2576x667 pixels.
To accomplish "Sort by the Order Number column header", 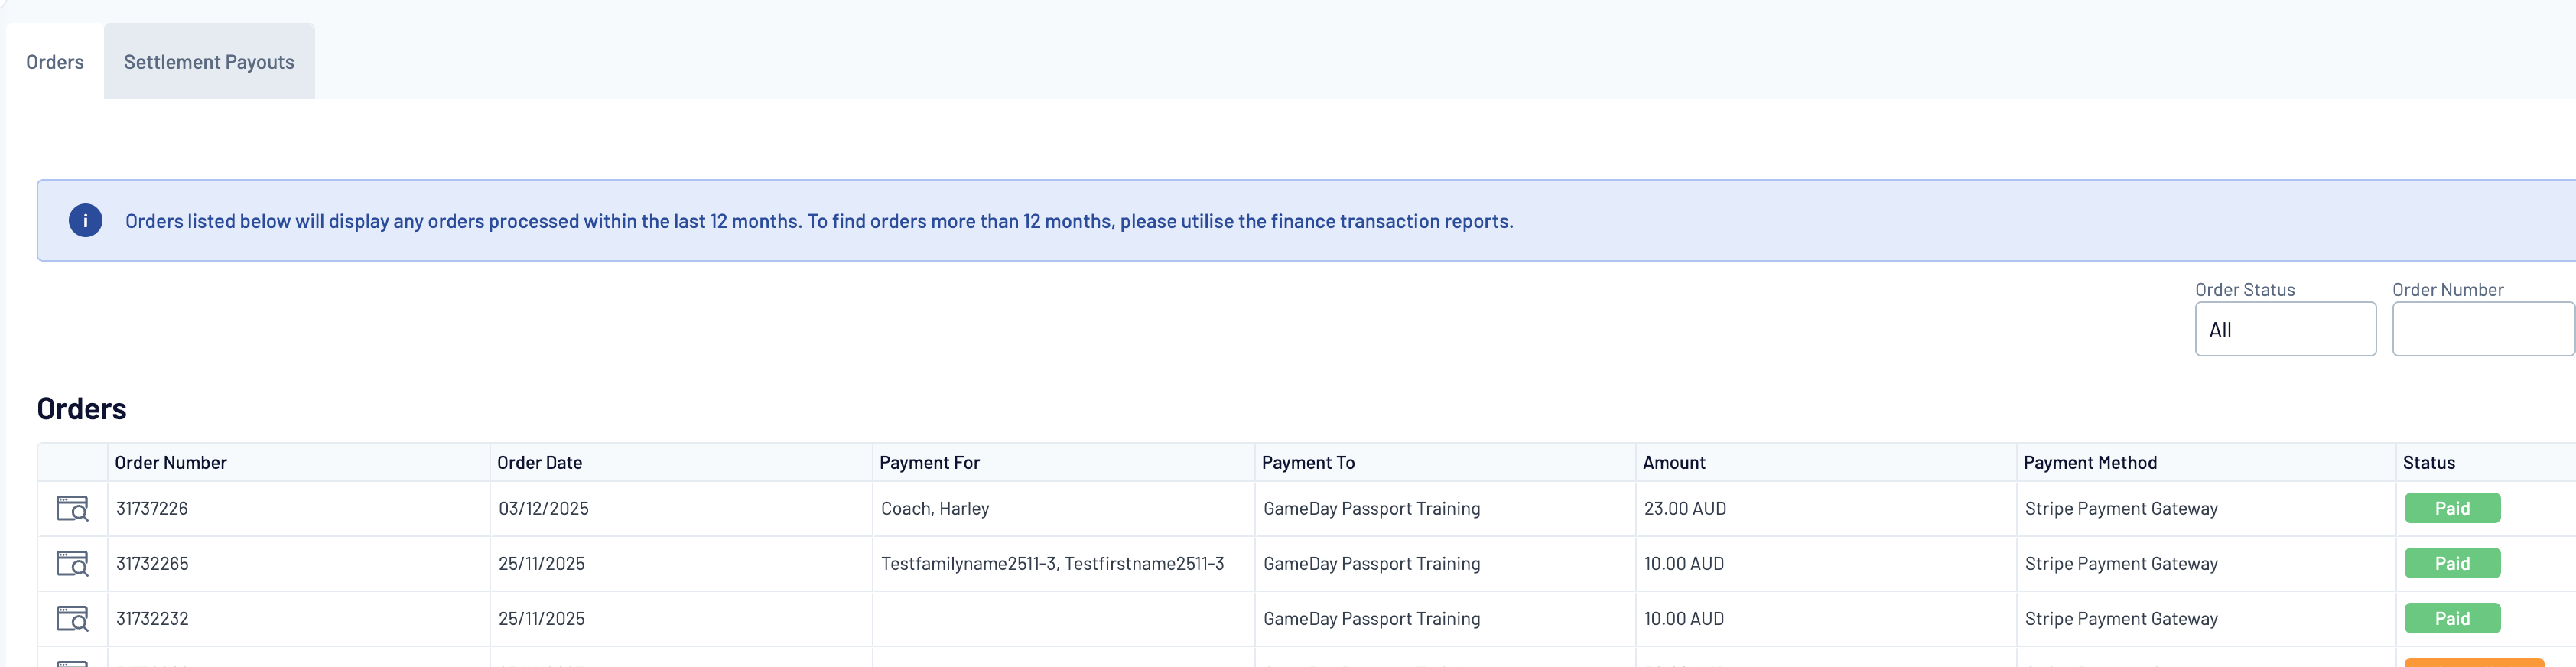I will (x=171, y=463).
